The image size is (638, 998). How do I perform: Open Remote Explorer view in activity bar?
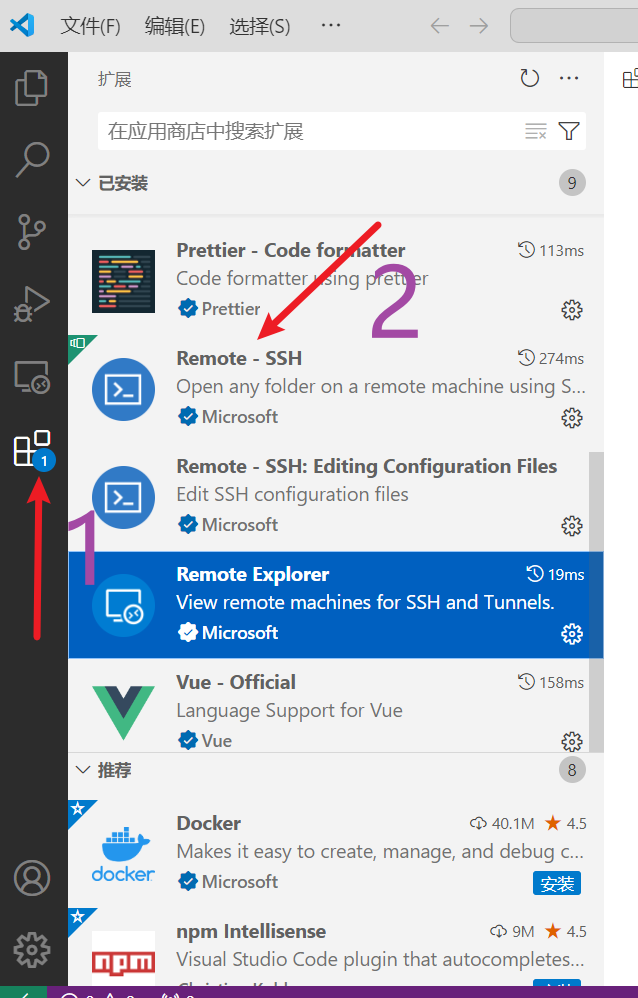[31, 377]
